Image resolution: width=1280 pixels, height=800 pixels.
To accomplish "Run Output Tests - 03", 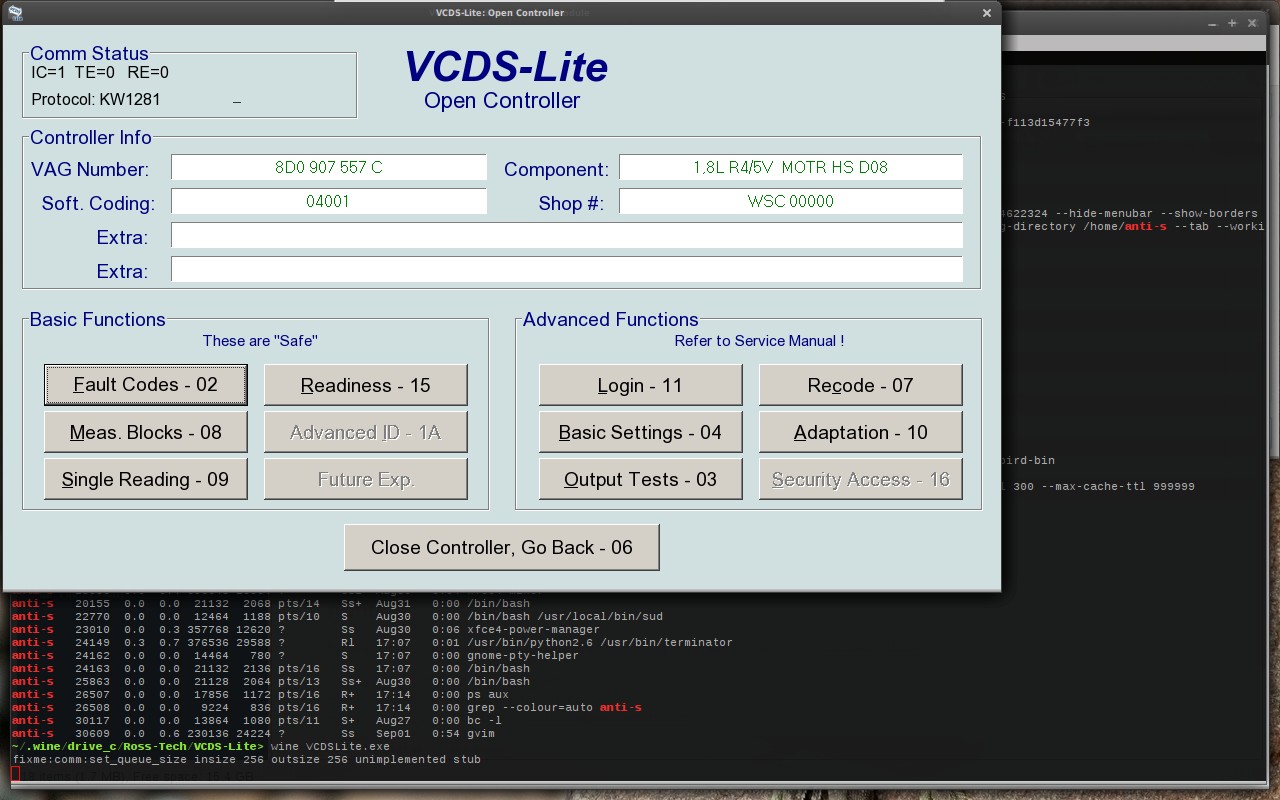I will tap(641, 479).
